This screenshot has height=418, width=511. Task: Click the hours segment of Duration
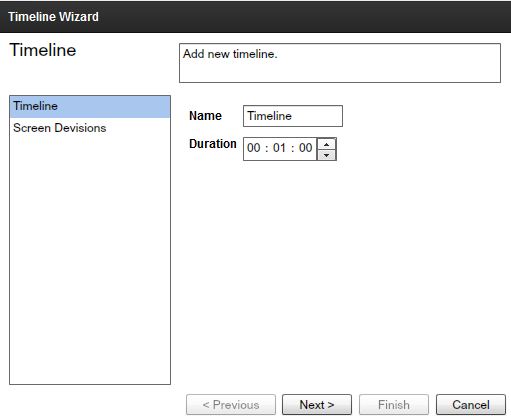[x=254, y=148]
